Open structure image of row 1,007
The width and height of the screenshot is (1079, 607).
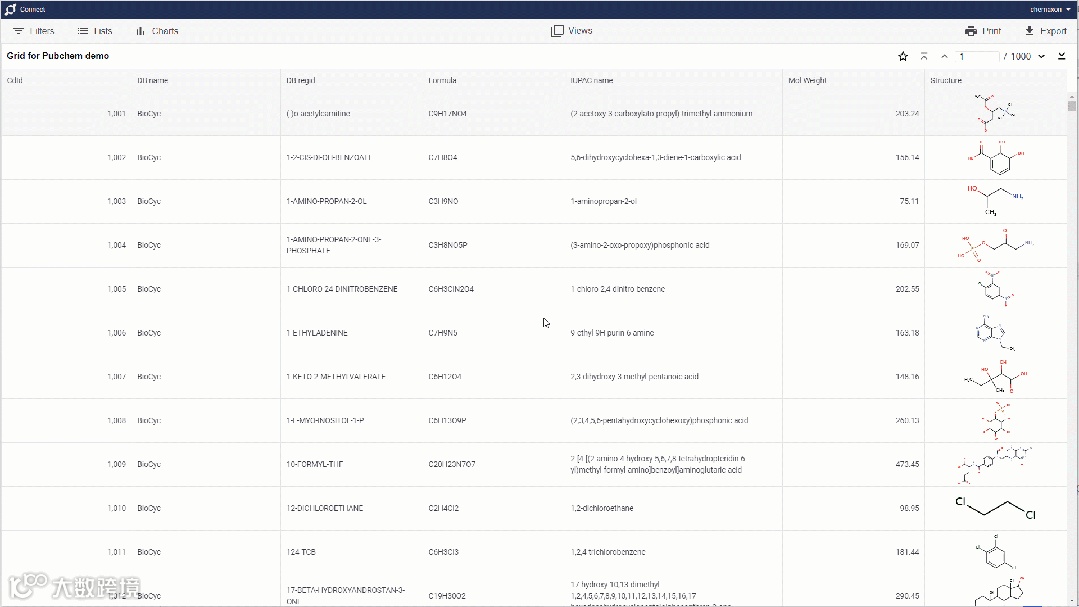(996, 376)
